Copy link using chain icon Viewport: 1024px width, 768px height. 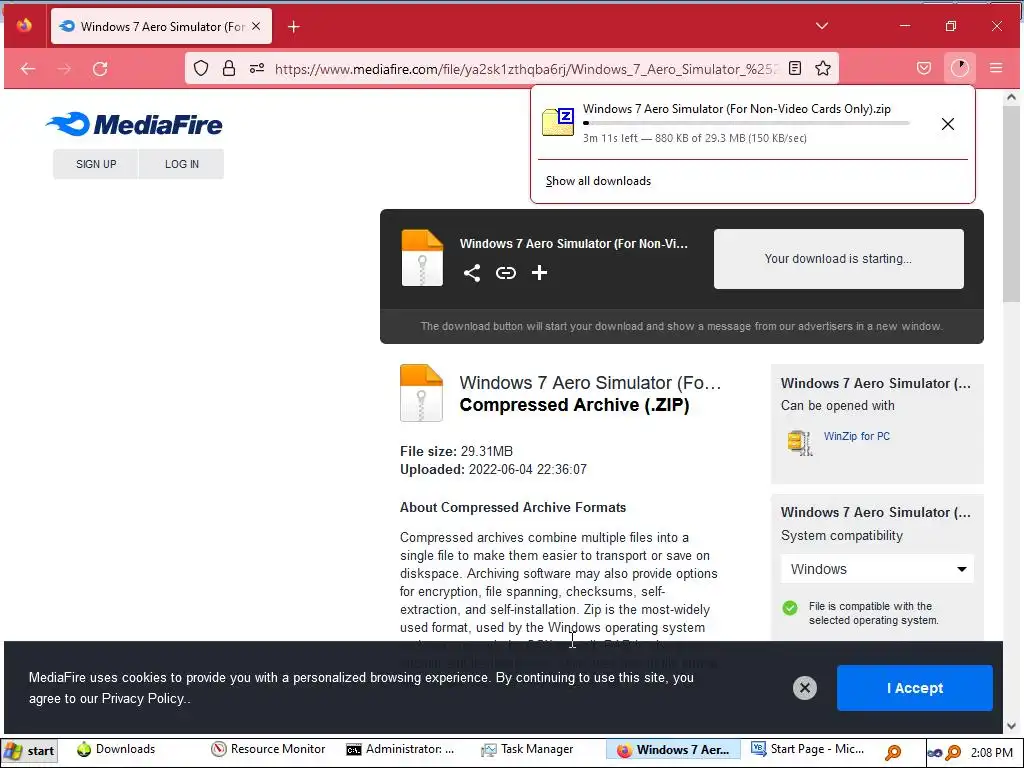[x=505, y=273]
